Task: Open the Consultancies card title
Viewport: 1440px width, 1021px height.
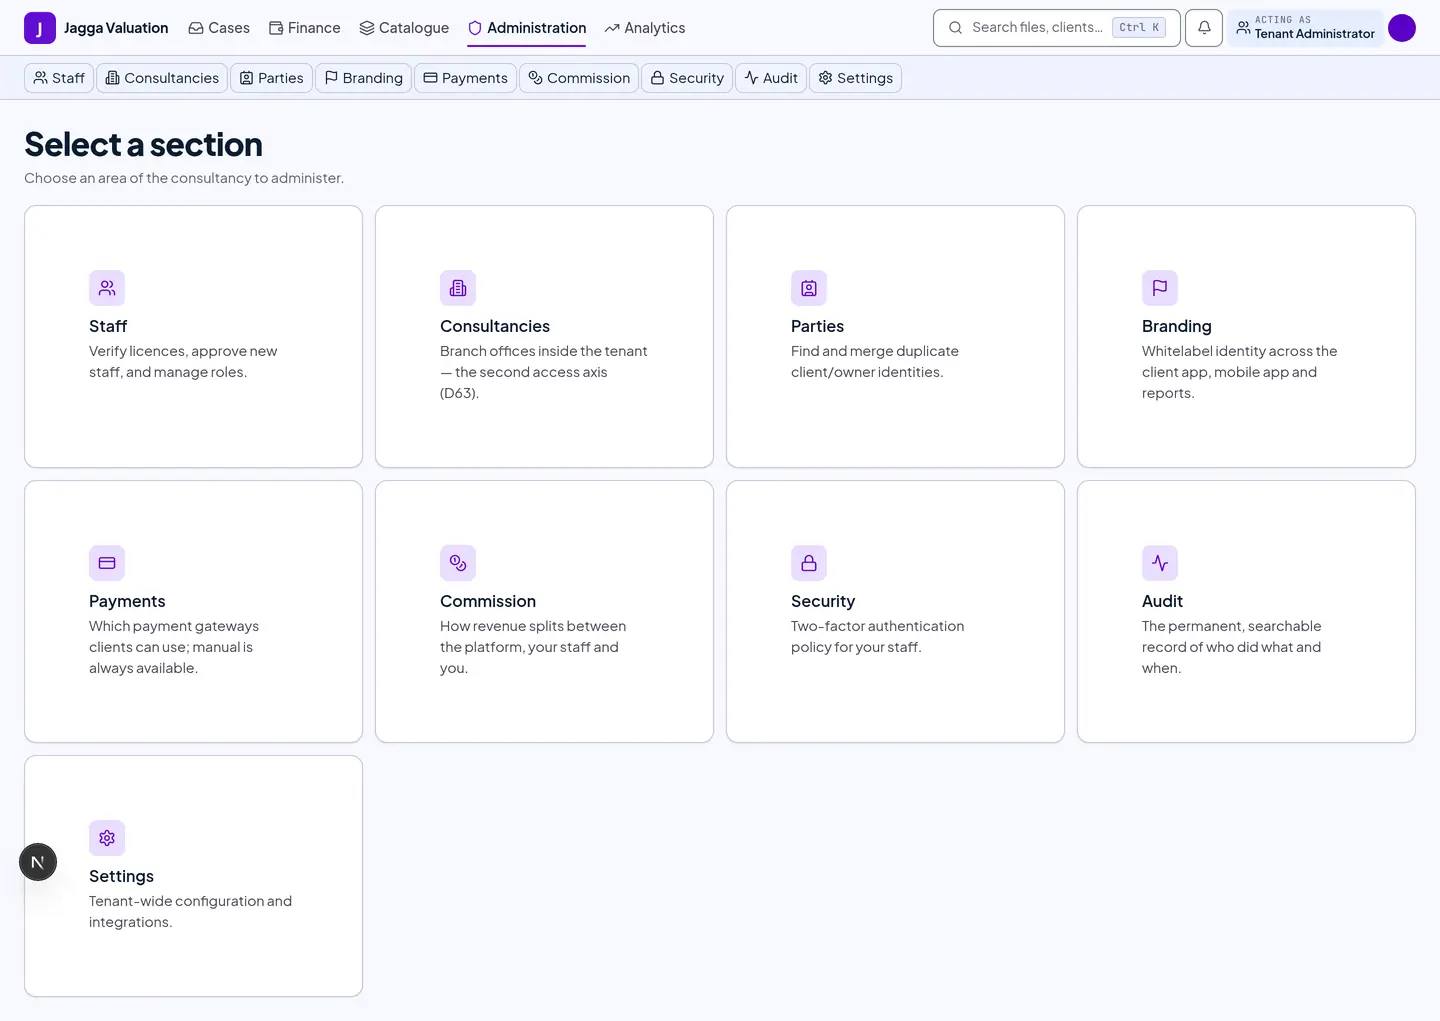Action: 495,326
